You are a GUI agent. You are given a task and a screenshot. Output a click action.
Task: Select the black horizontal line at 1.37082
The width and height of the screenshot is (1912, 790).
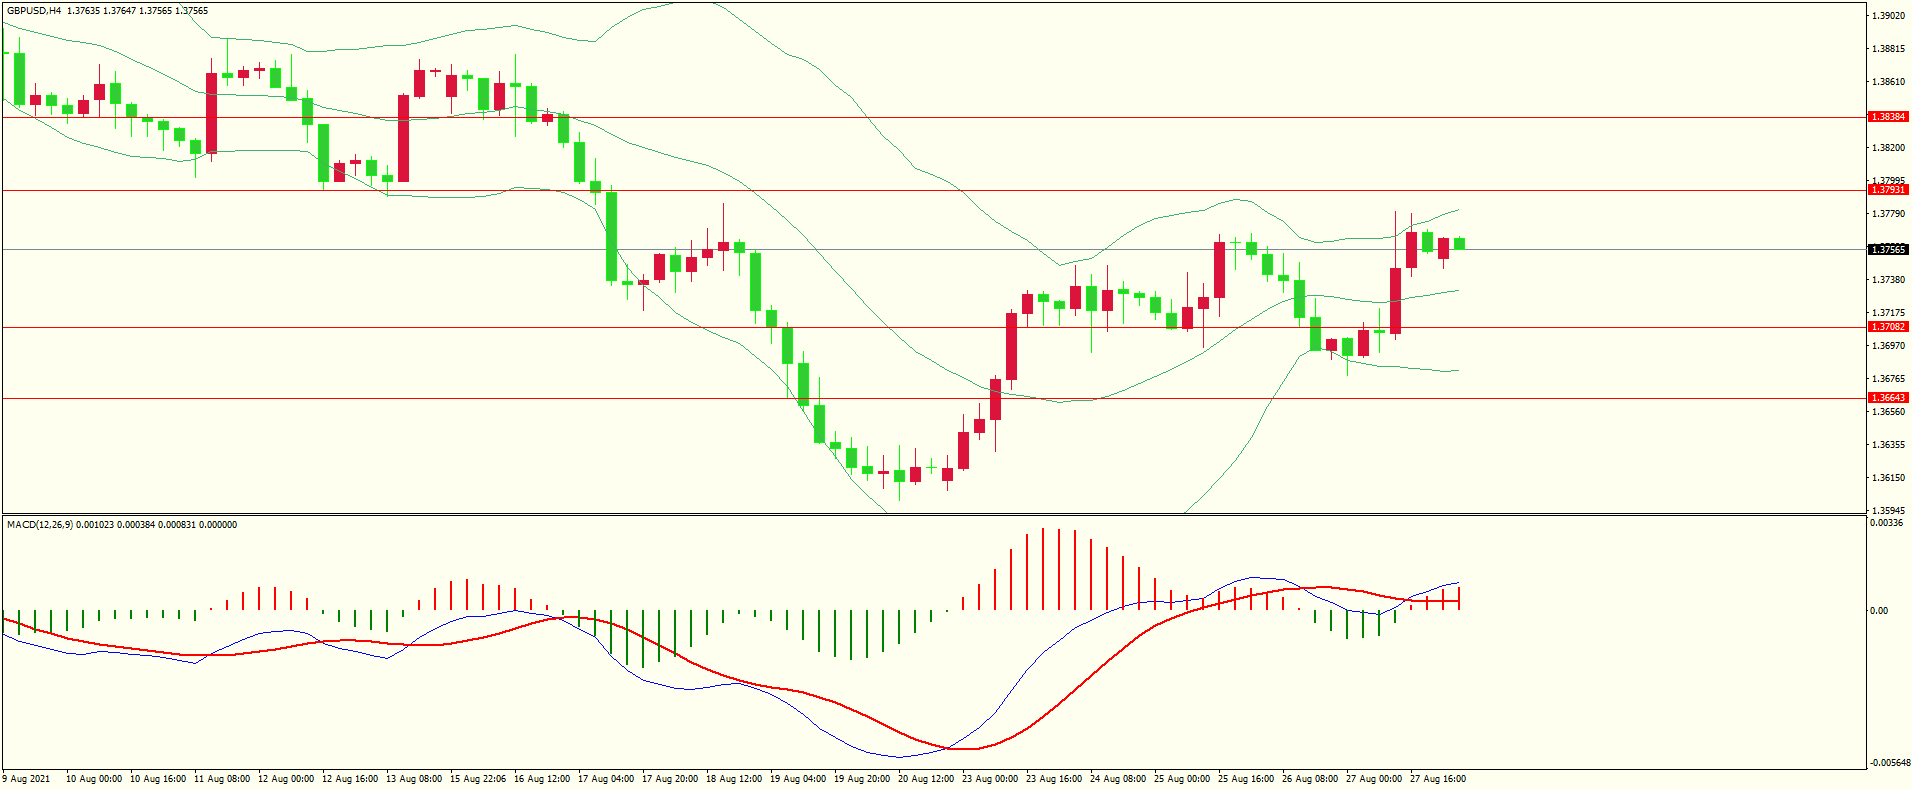pyautogui.click(x=934, y=327)
